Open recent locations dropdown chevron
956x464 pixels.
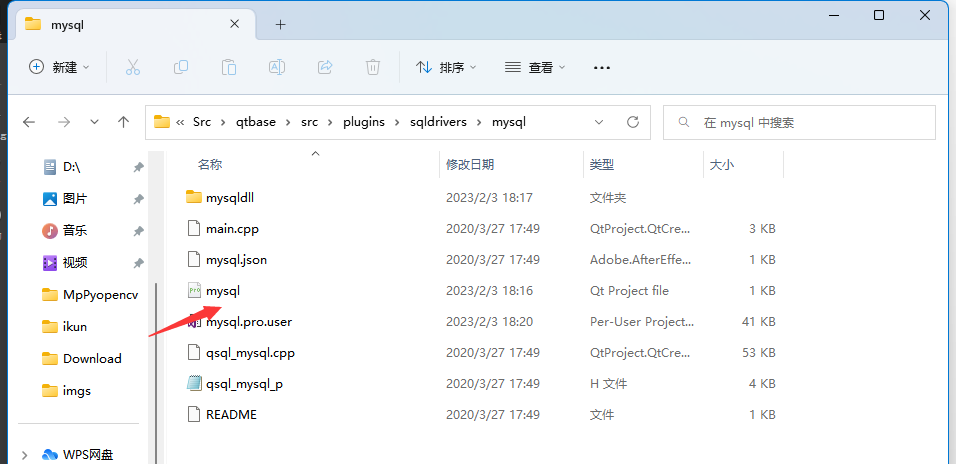[x=94, y=122]
